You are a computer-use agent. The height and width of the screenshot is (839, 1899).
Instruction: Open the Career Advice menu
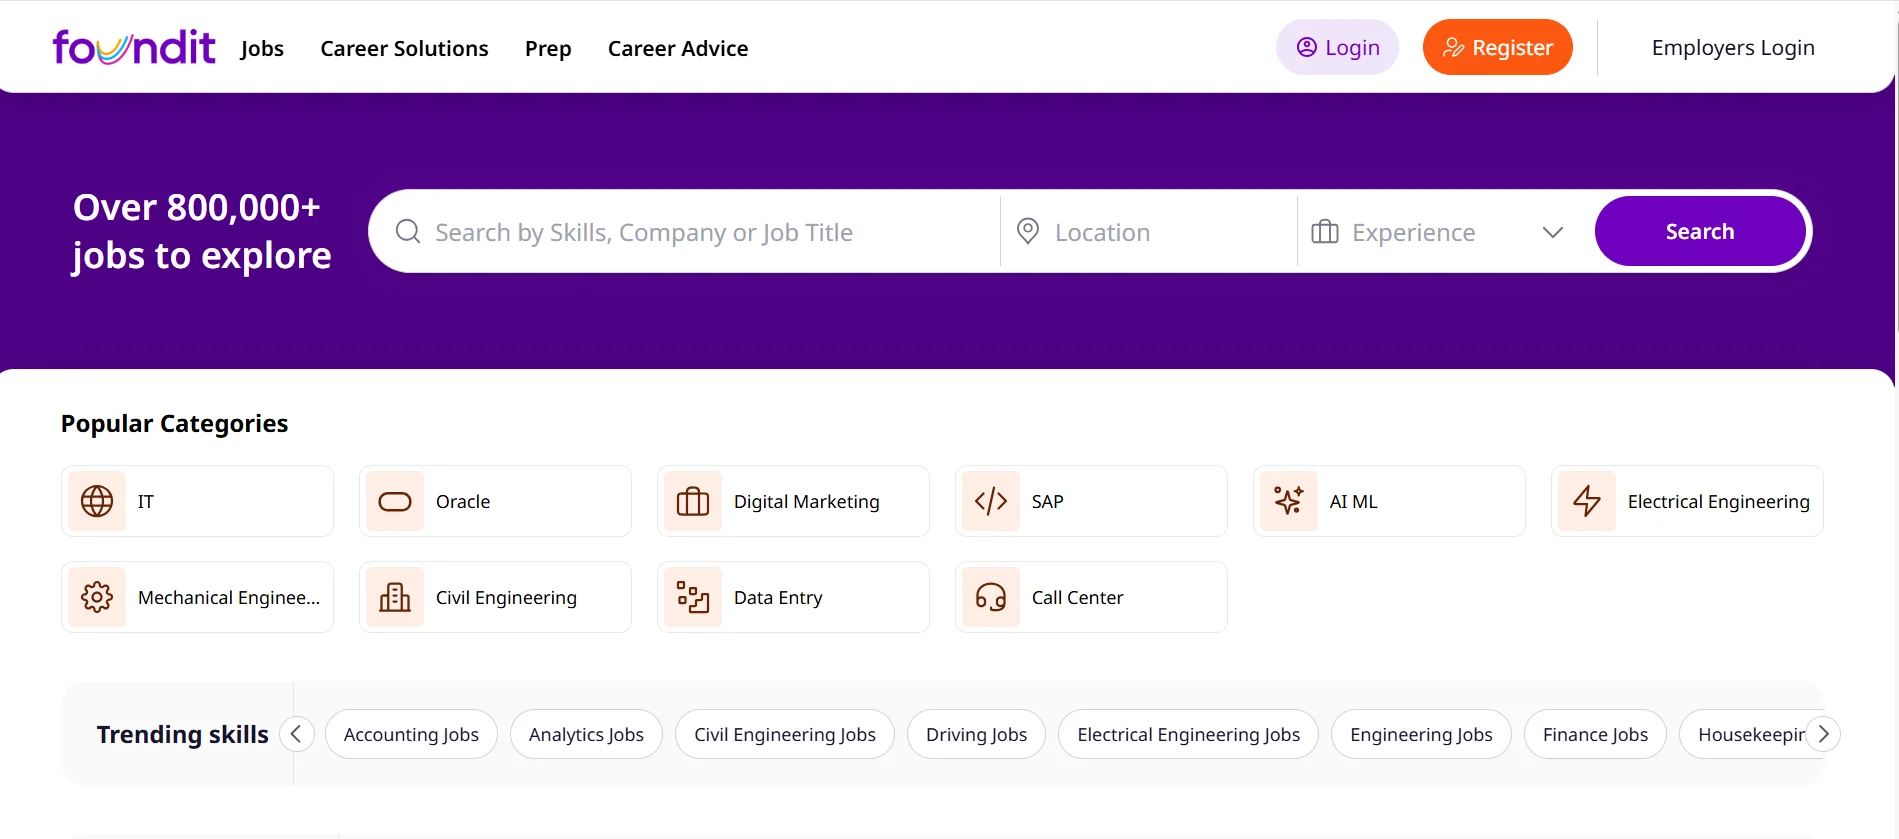(x=678, y=48)
